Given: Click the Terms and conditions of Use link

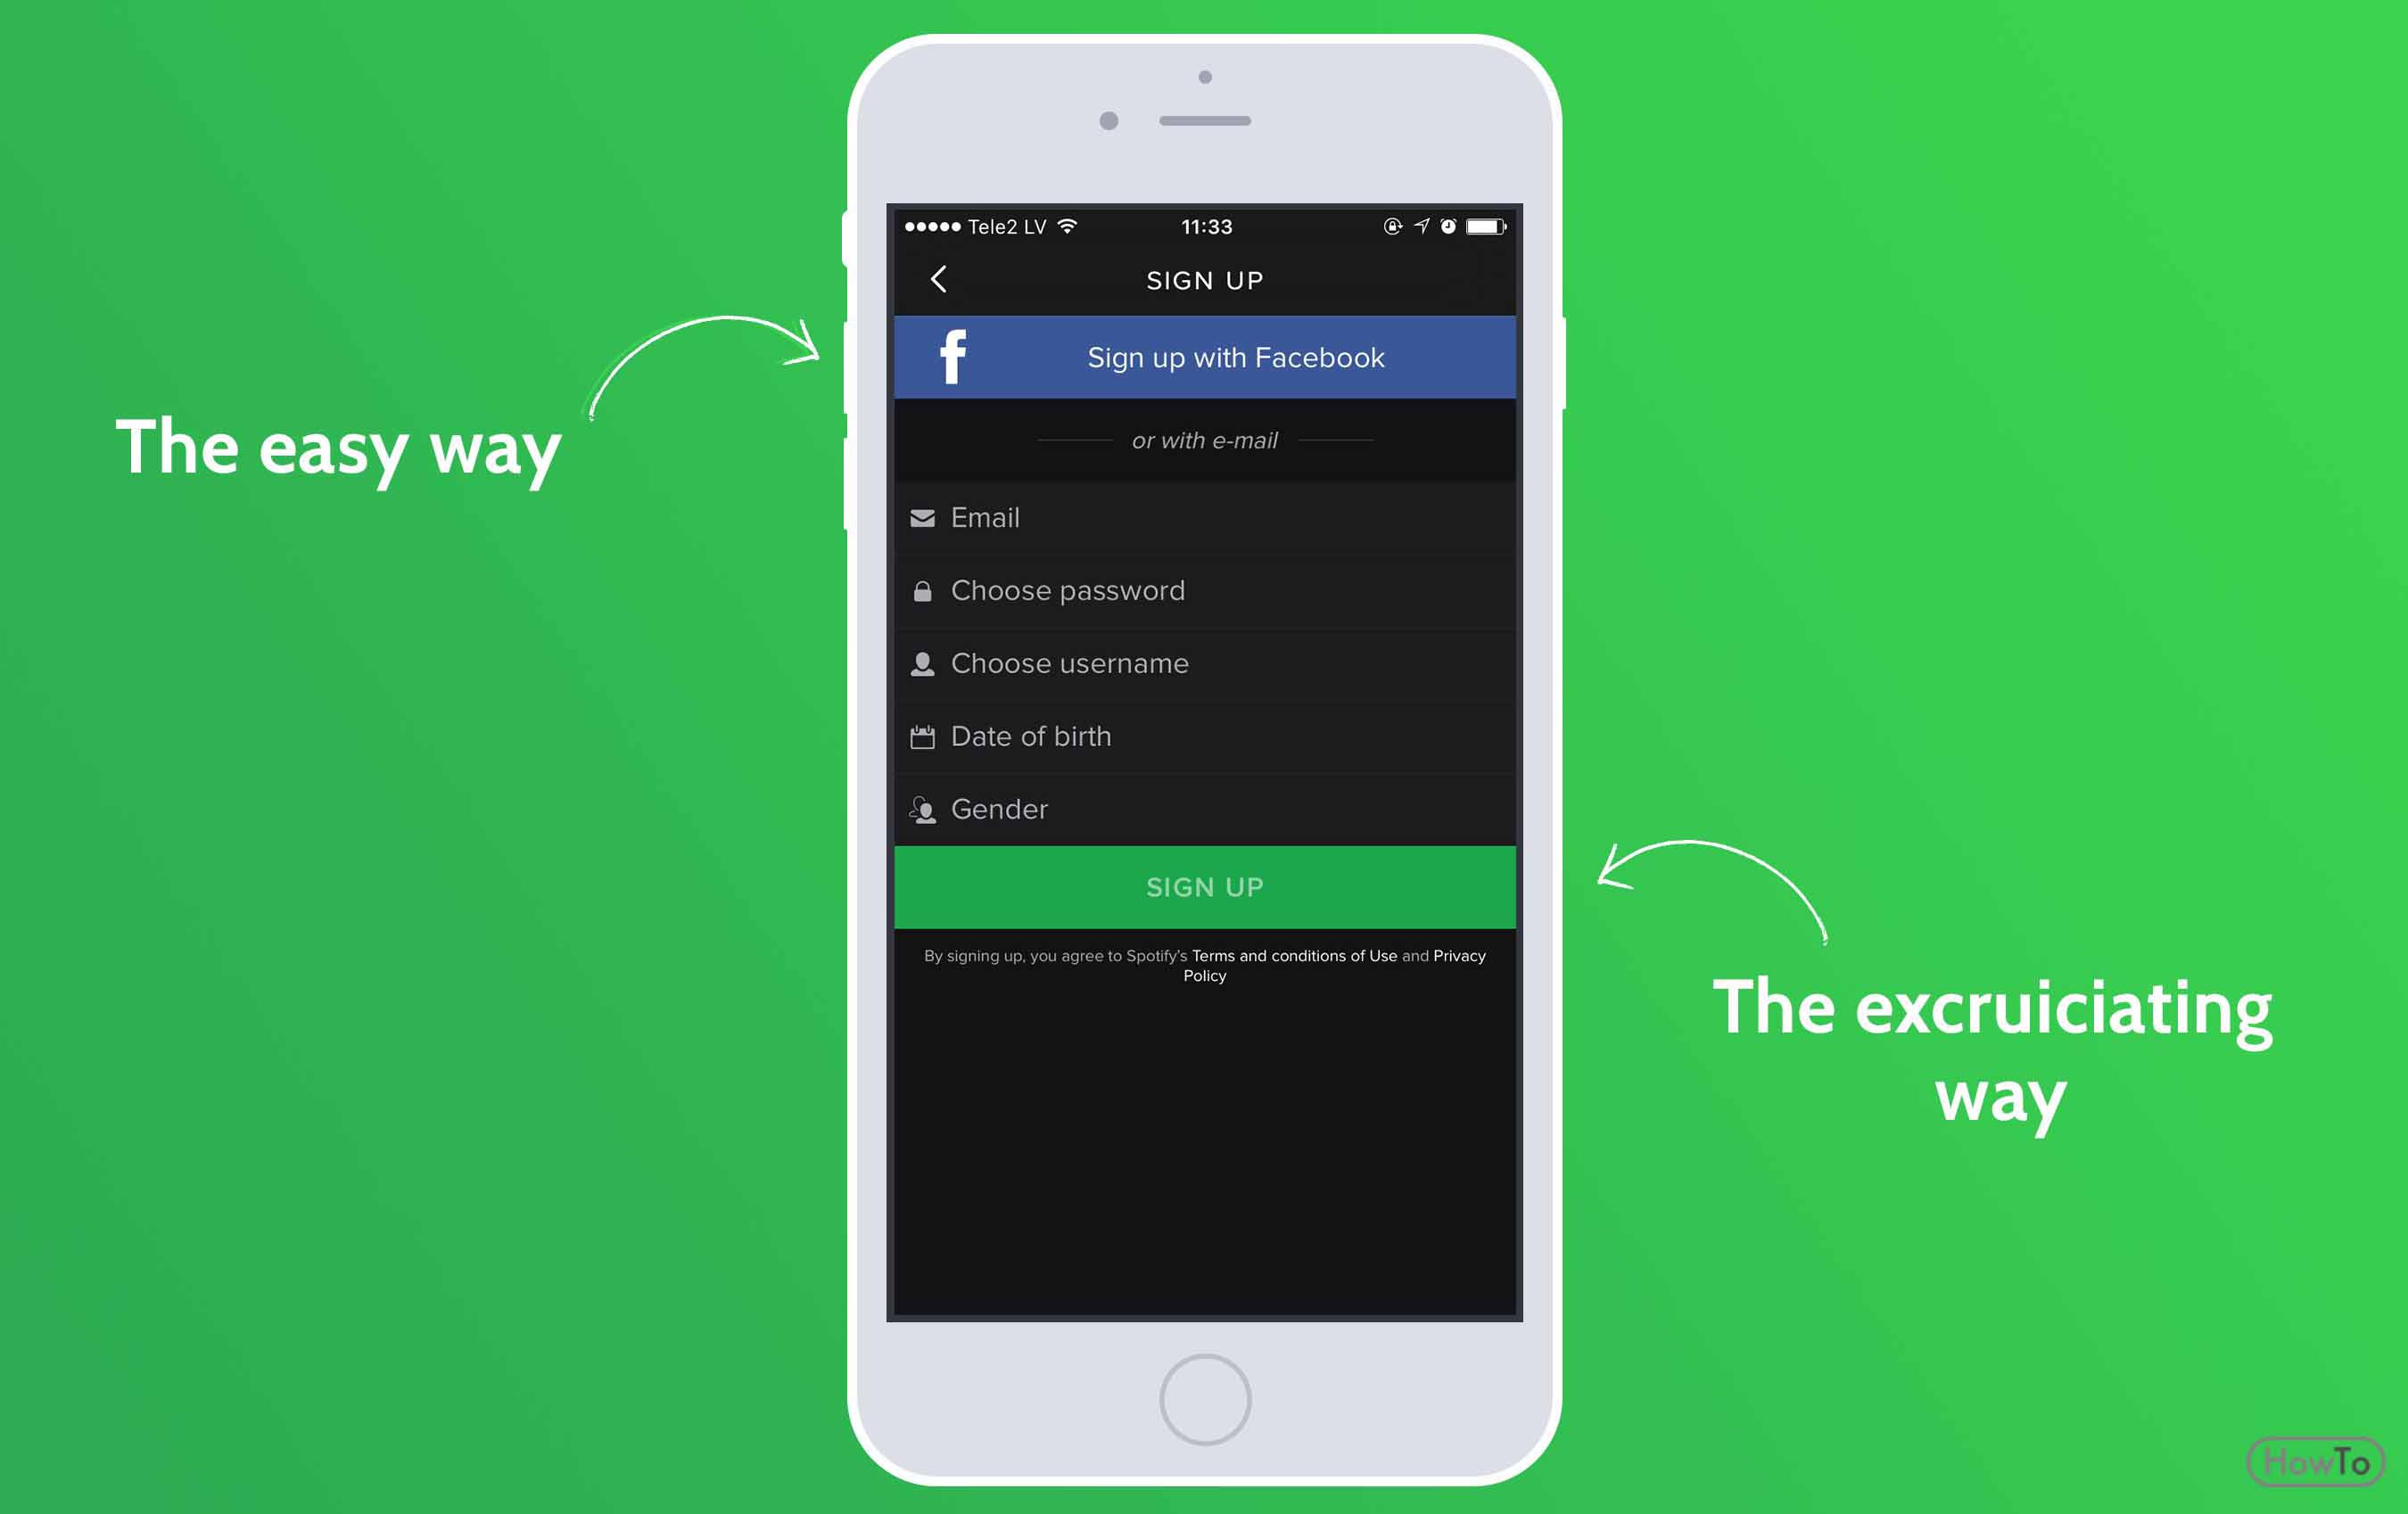Looking at the screenshot, I should pyautogui.click(x=1292, y=954).
